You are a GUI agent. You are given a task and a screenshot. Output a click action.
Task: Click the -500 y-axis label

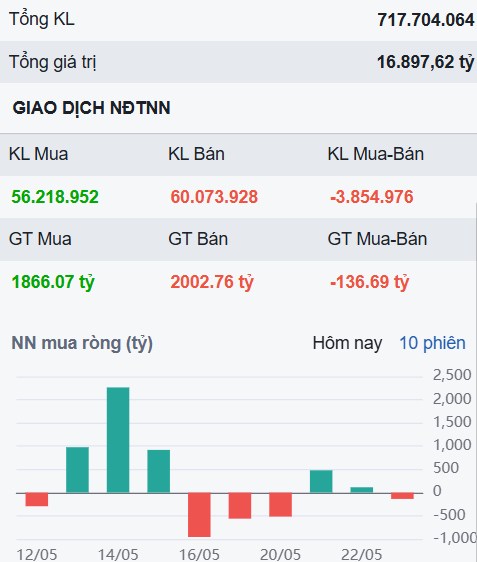[x=449, y=515]
